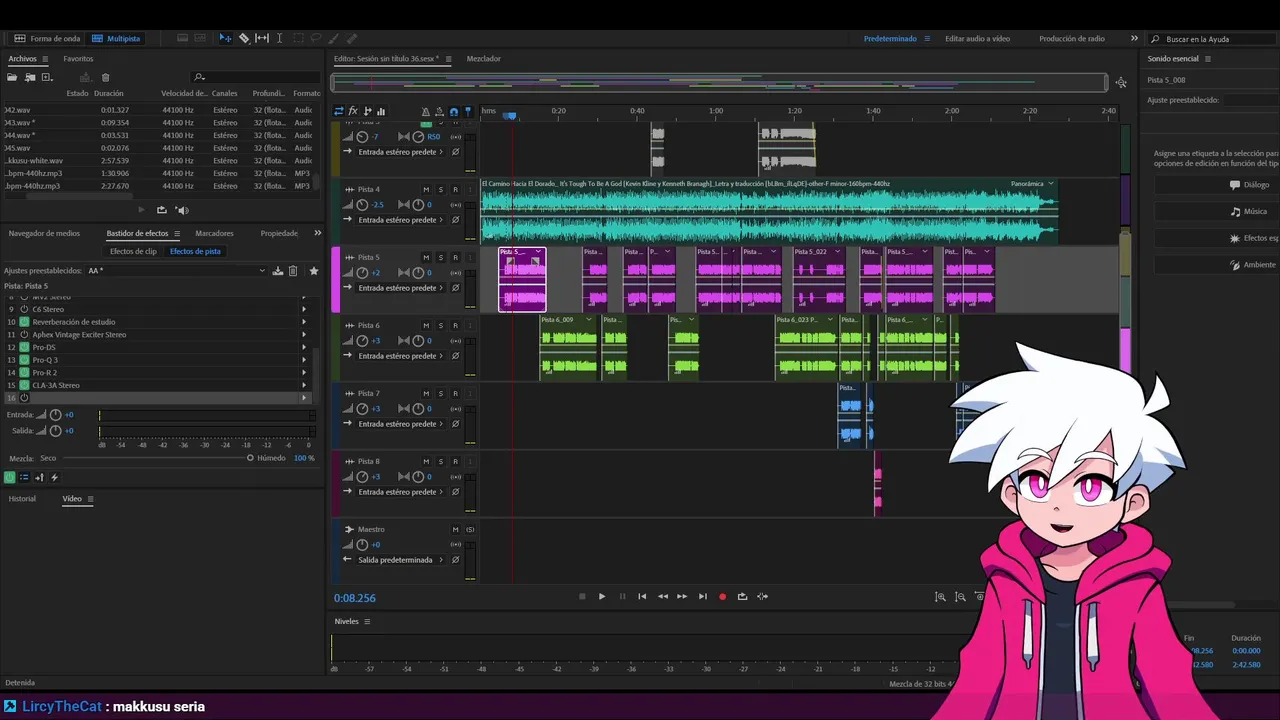Open the Pista 6_009 clip dropdown arrow
1280x720 pixels.
(589, 320)
